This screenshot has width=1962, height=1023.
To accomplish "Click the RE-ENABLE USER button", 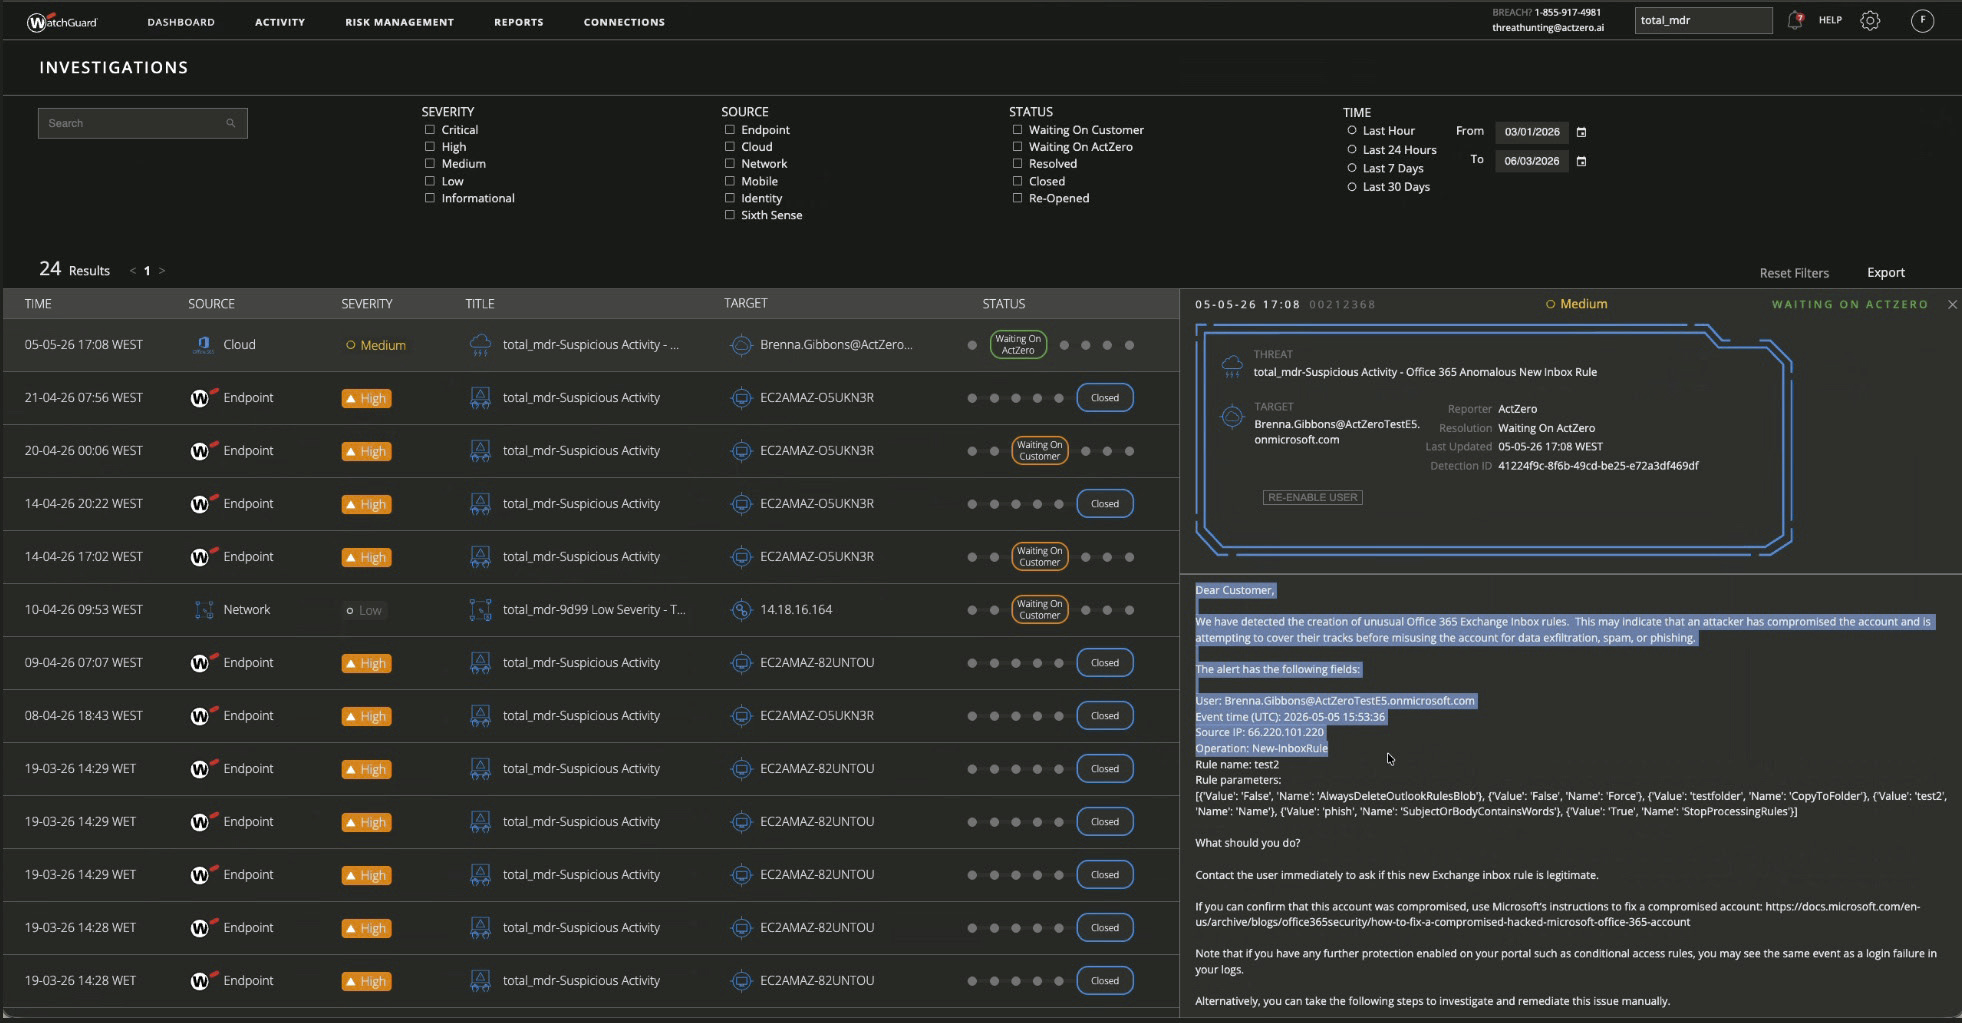I will pyautogui.click(x=1312, y=497).
